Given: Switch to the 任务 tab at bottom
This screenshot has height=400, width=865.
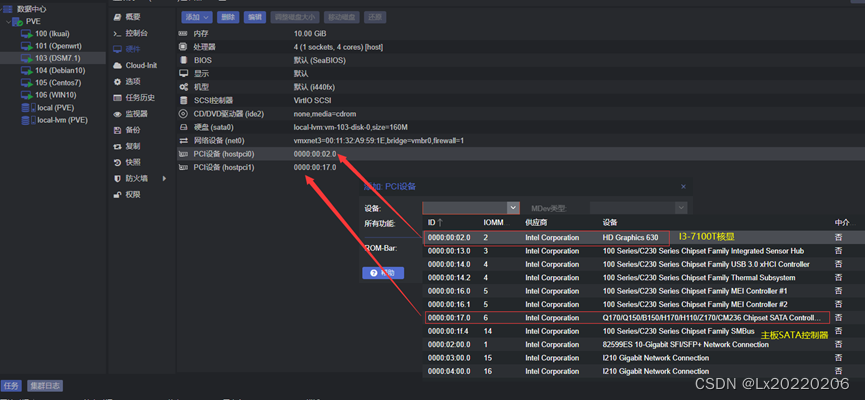Looking at the screenshot, I should [x=12, y=386].
